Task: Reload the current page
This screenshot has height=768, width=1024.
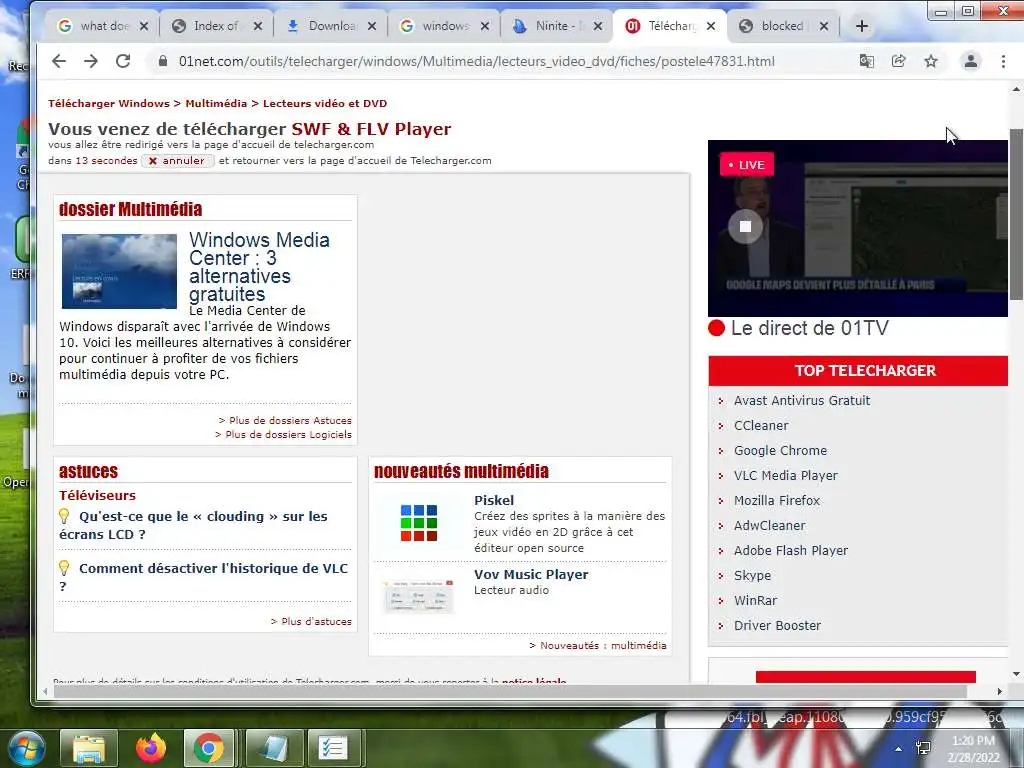Action: 123,61
